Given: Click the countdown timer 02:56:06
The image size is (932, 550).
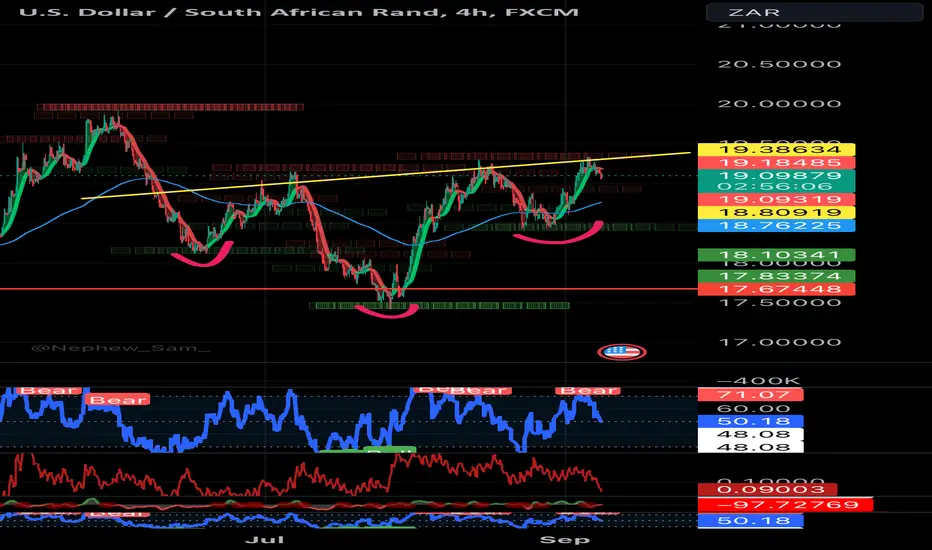Looking at the screenshot, I should pyautogui.click(x=776, y=187).
